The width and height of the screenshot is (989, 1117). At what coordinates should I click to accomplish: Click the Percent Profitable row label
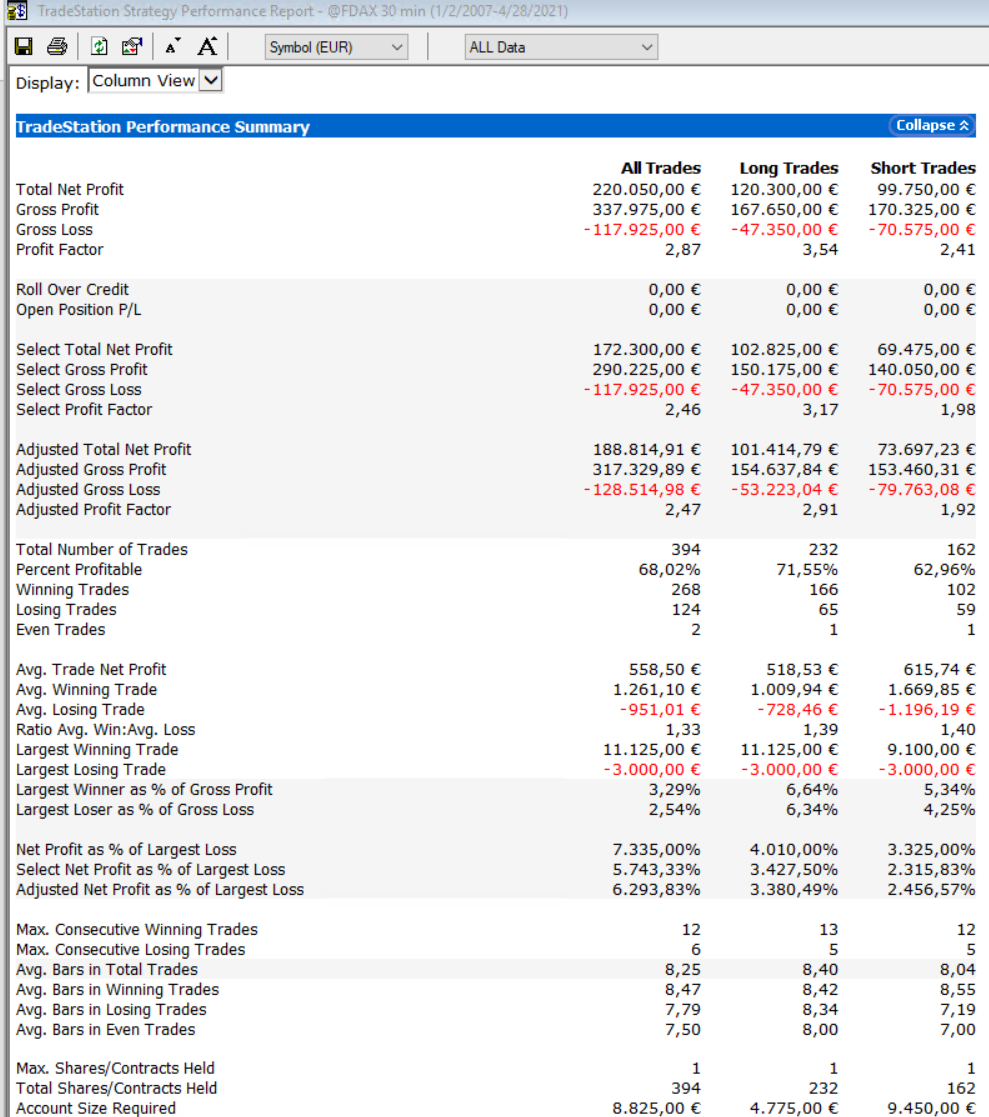pos(79,569)
